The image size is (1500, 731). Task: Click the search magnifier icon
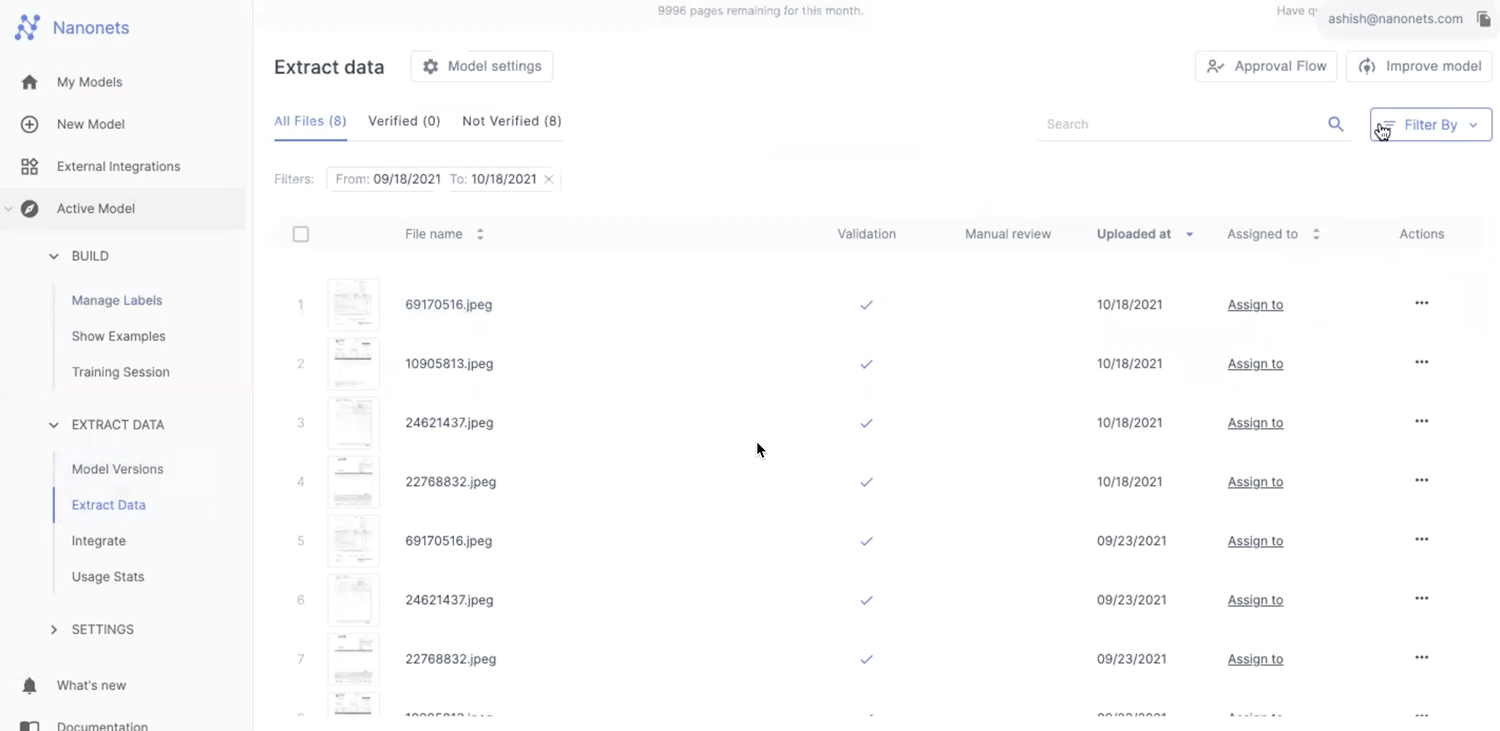(1335, 124)
